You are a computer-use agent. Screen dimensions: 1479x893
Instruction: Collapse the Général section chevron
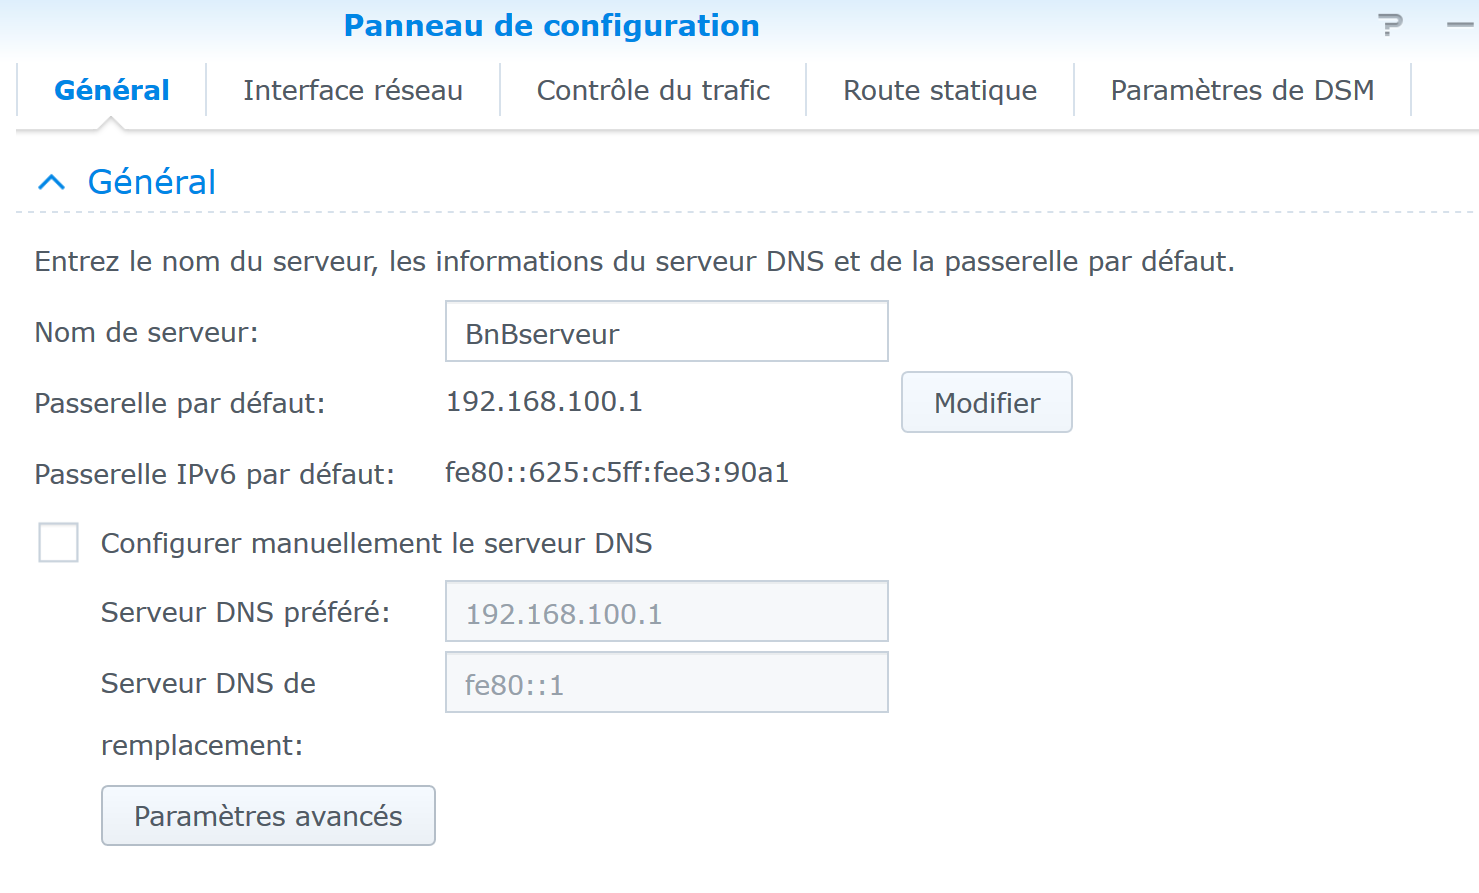pos(51,182)
